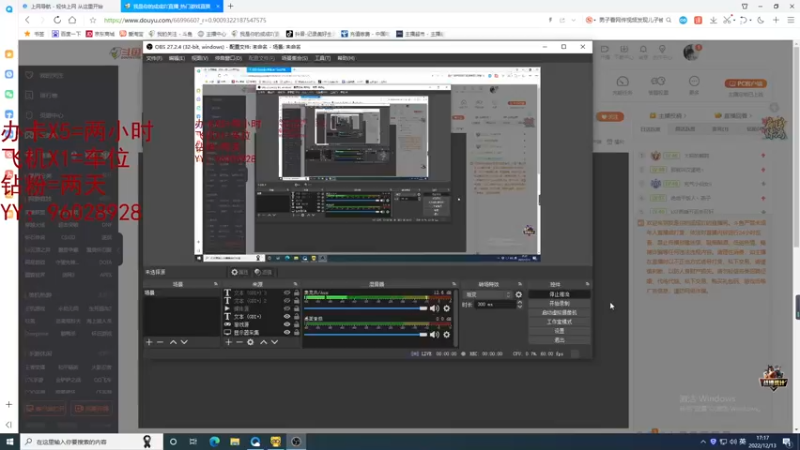Open user avatar on Douyu page
The image size is (800, 450).
click(691, 52)
